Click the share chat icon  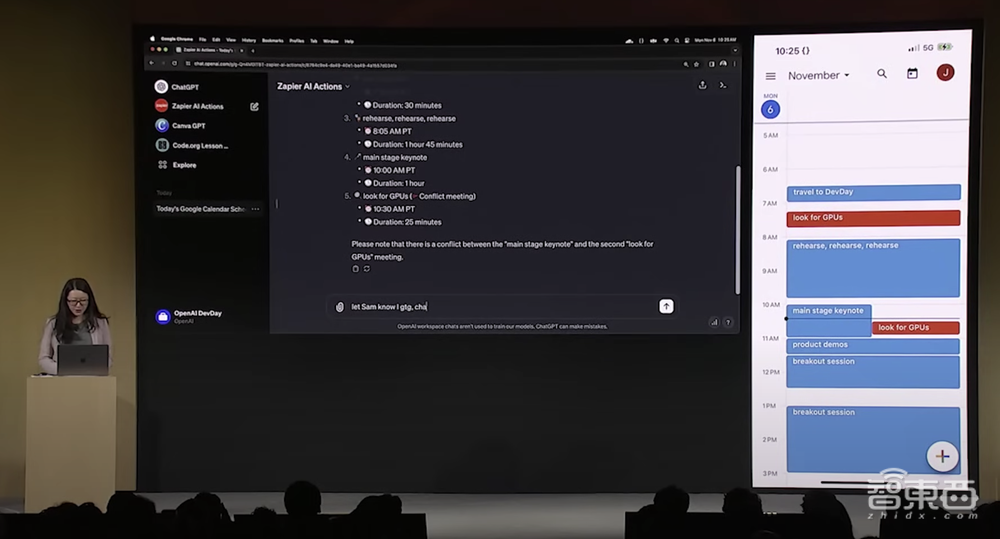pos(702,86)
